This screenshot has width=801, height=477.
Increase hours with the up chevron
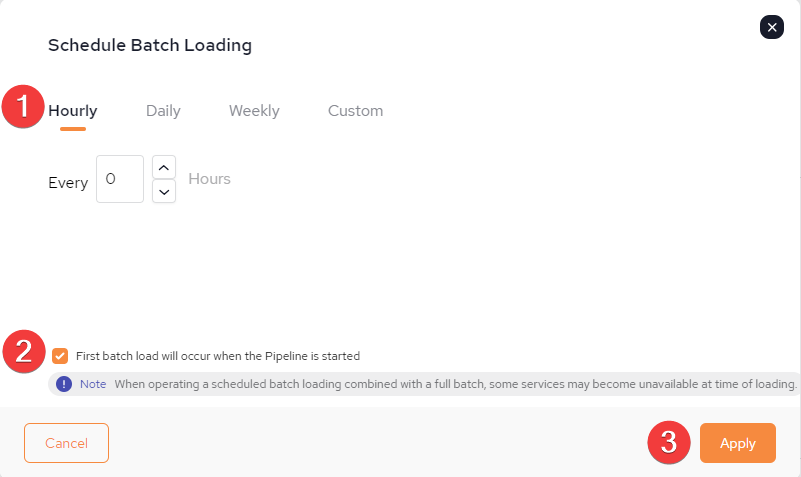point(164,167)
